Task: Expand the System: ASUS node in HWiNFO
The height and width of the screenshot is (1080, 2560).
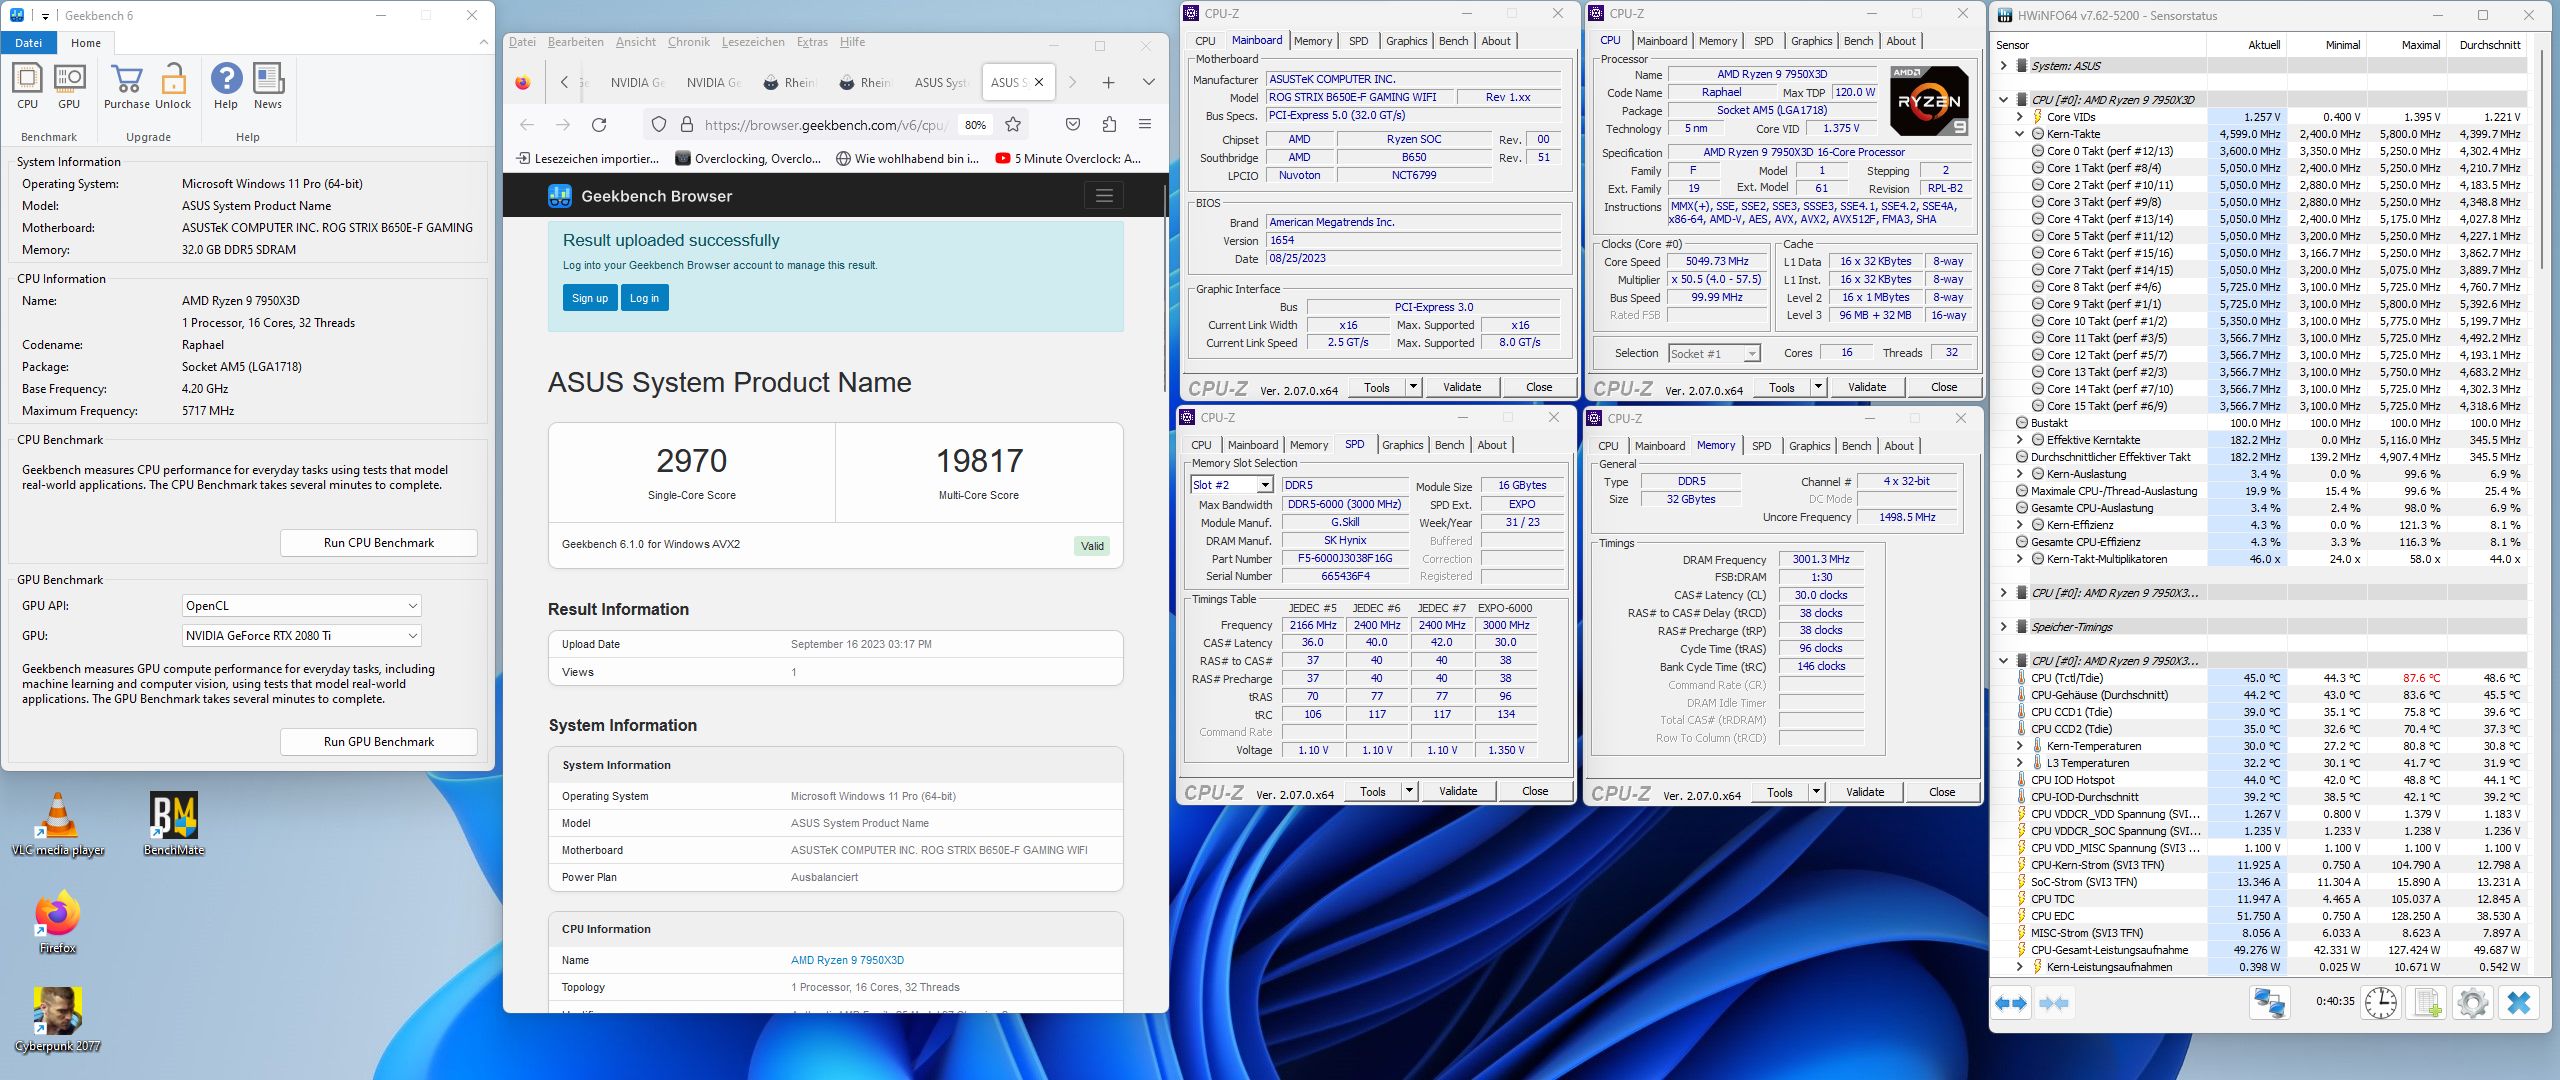Action: (x=2003, y=66)
